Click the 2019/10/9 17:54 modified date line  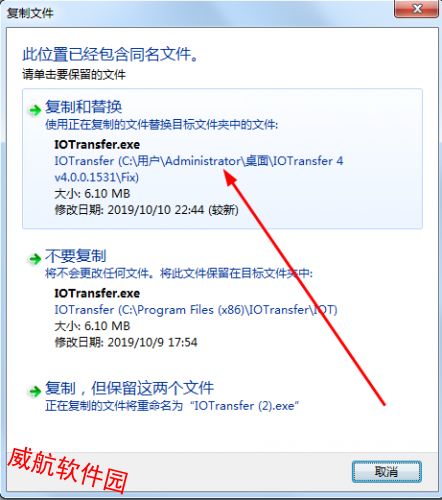click(x=126, y=342)
